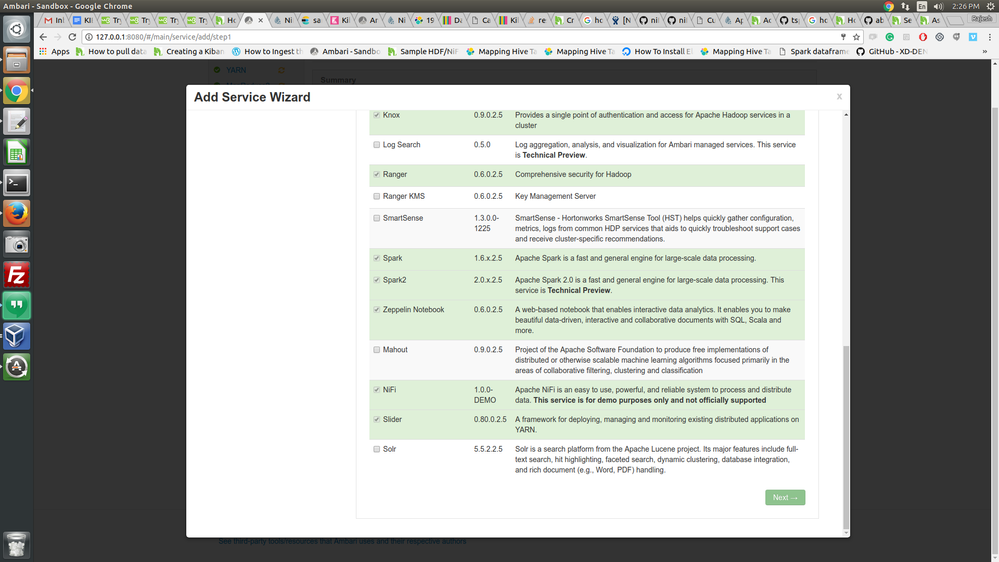The height and width of the screenshot is (562, 999).
Task: Click the NiFi version text '1.0.0-DEMO'
Action: (485, 395)
